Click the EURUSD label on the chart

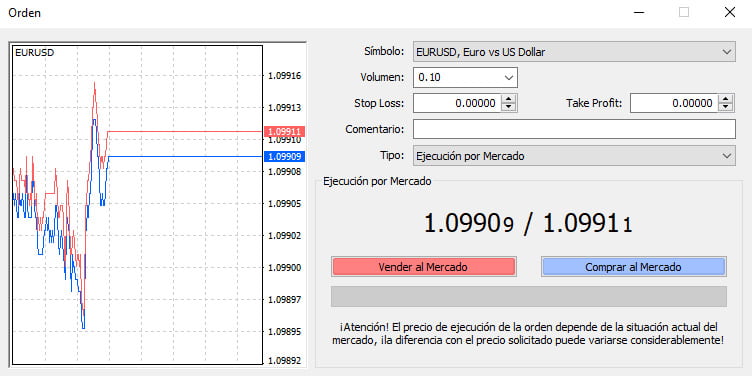pos(35,53)
